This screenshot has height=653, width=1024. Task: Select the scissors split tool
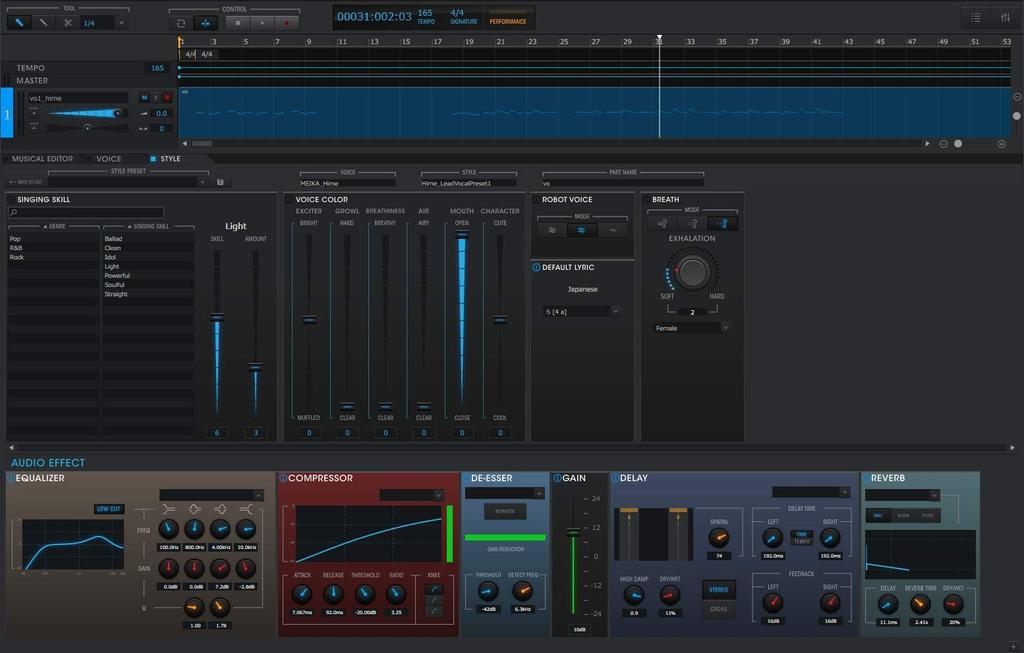(68, 22)
